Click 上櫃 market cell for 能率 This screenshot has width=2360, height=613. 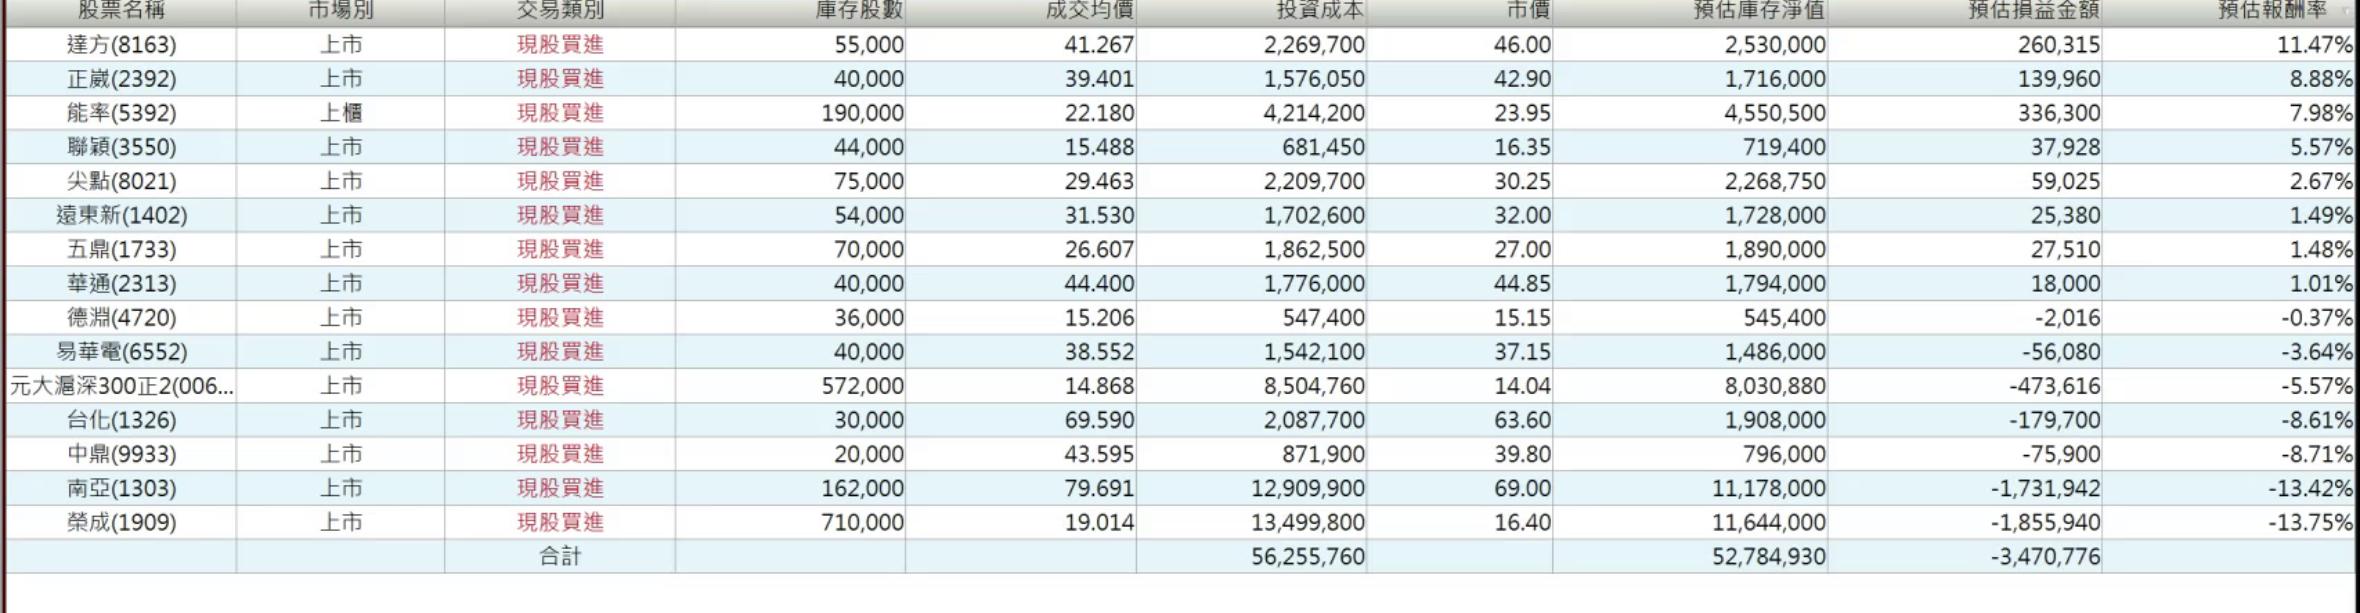(340, 113)
